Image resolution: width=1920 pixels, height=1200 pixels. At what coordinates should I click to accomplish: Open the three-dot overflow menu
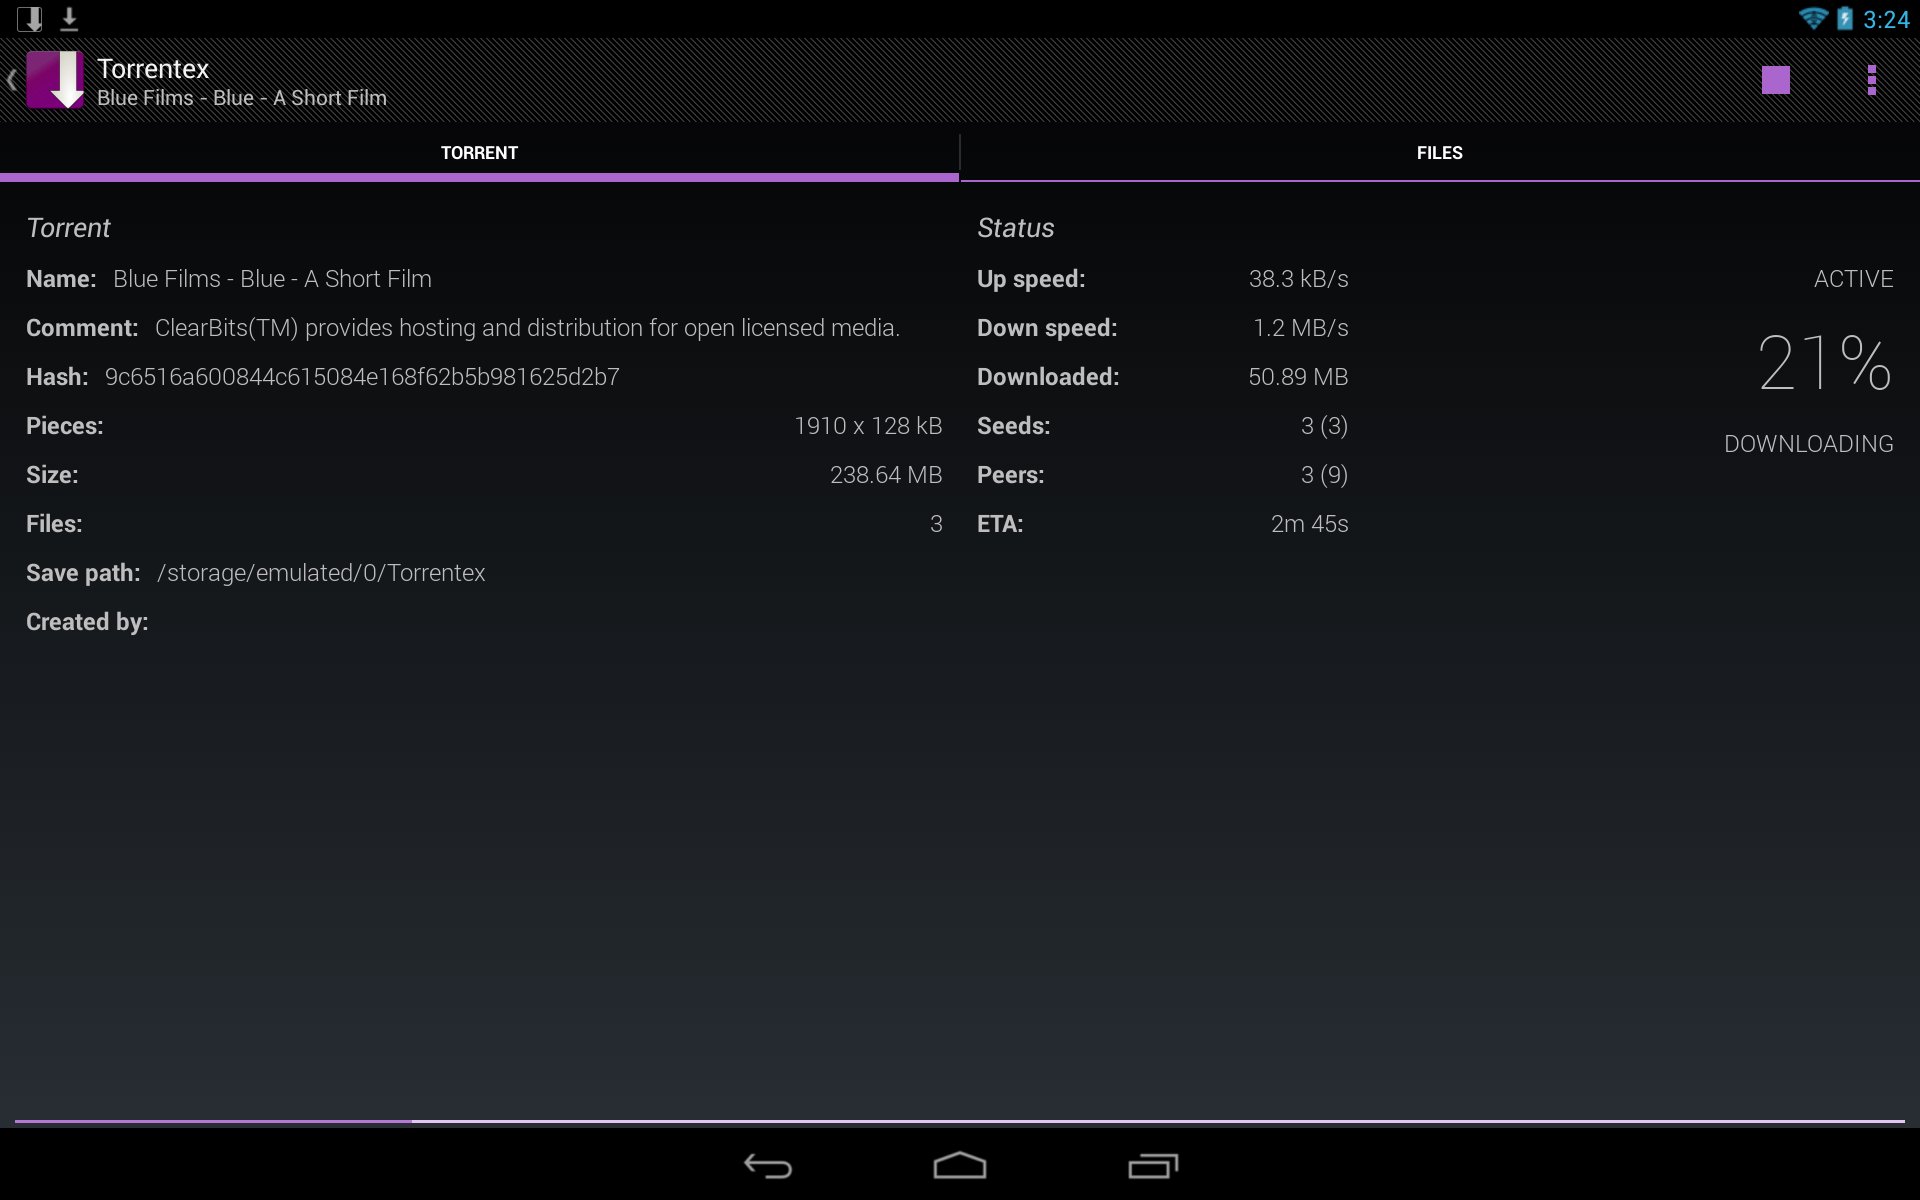click(x=1871, y=80)
